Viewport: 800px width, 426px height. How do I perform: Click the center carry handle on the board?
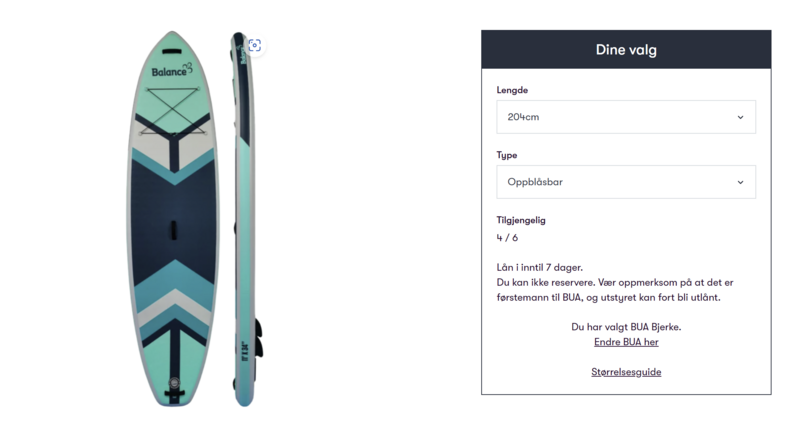pyautogui.click(x=173, y=230)
